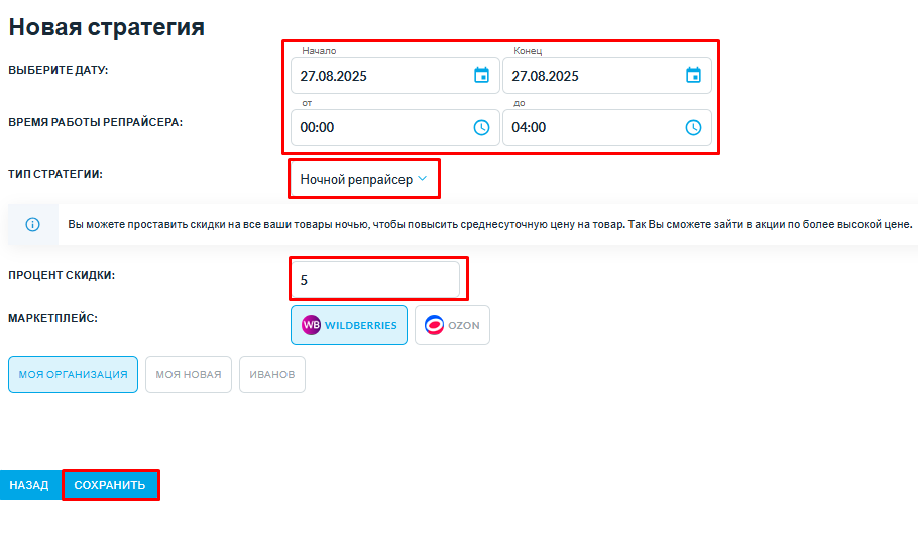This screenshot has width=918, height=542.
Task: Click the clock icon in the "до" field
Action: (x=693, y=128)
